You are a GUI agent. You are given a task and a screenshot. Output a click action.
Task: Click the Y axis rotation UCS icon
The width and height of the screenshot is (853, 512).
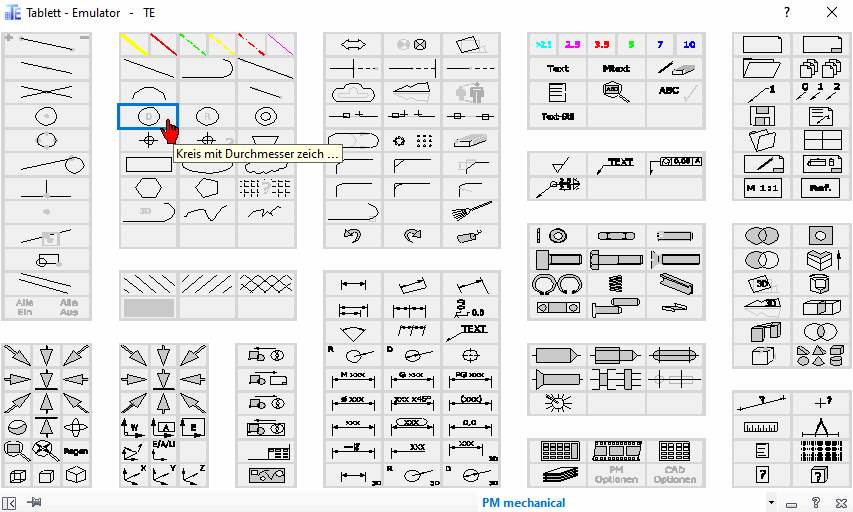pos(163,475)
